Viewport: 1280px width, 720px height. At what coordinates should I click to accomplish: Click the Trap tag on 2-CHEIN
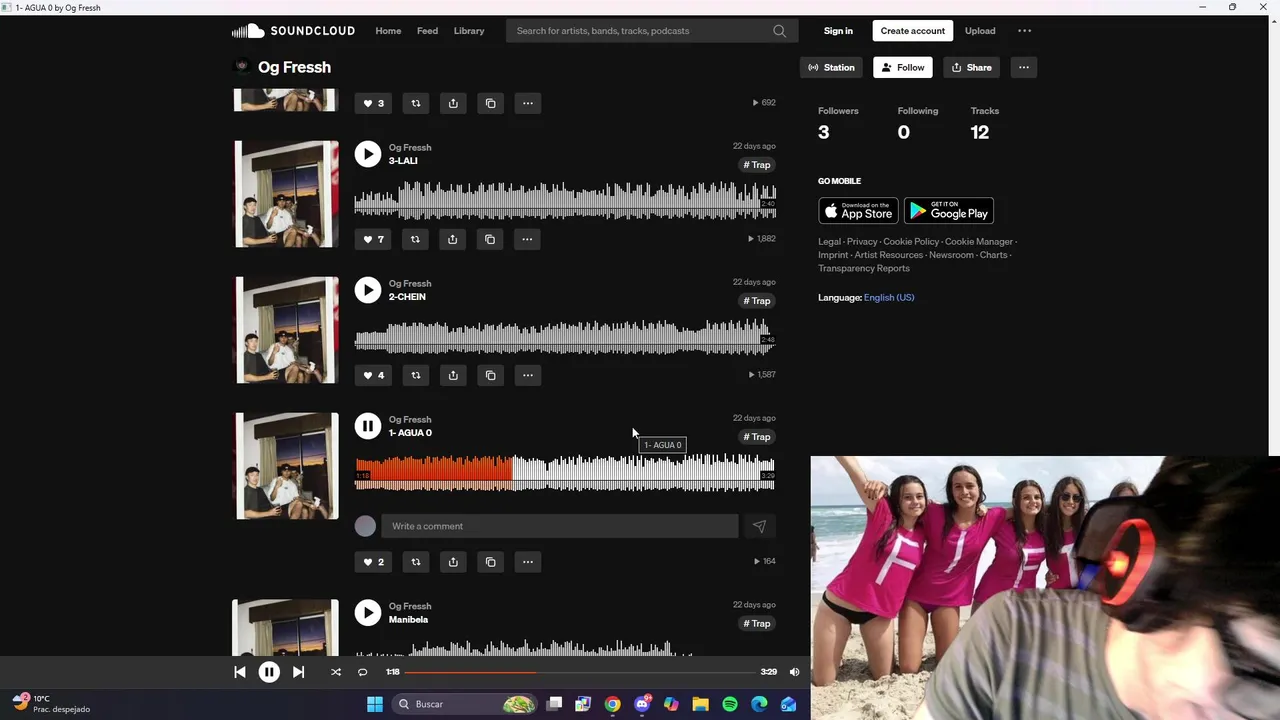pyautogui.click(x=757, y=301)
